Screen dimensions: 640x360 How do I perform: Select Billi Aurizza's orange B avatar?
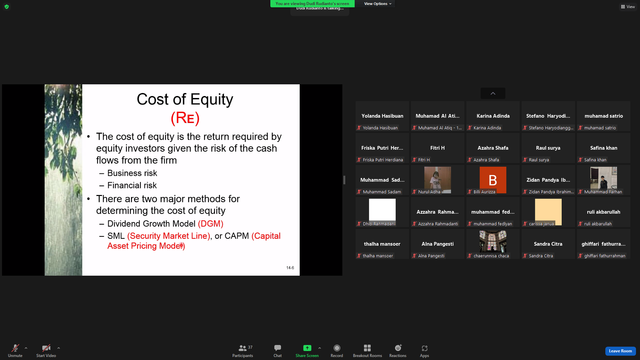(493, 180)
